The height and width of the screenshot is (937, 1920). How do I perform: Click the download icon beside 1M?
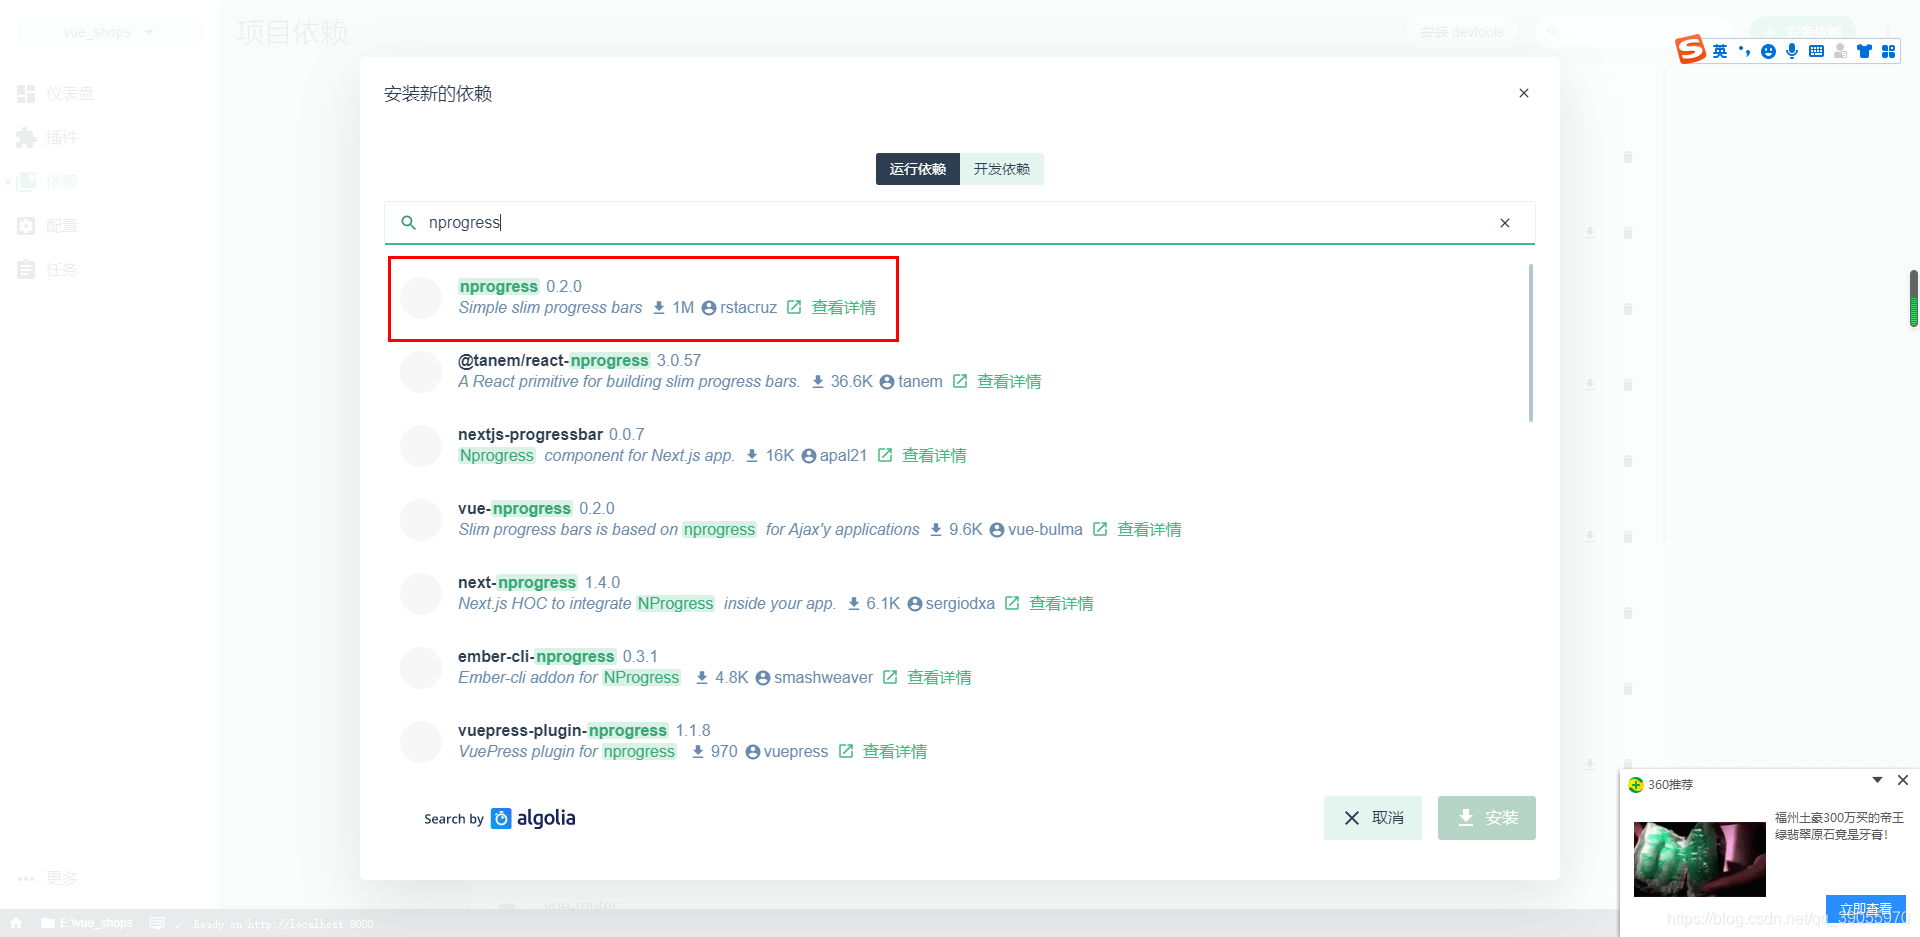coord(659,307)
